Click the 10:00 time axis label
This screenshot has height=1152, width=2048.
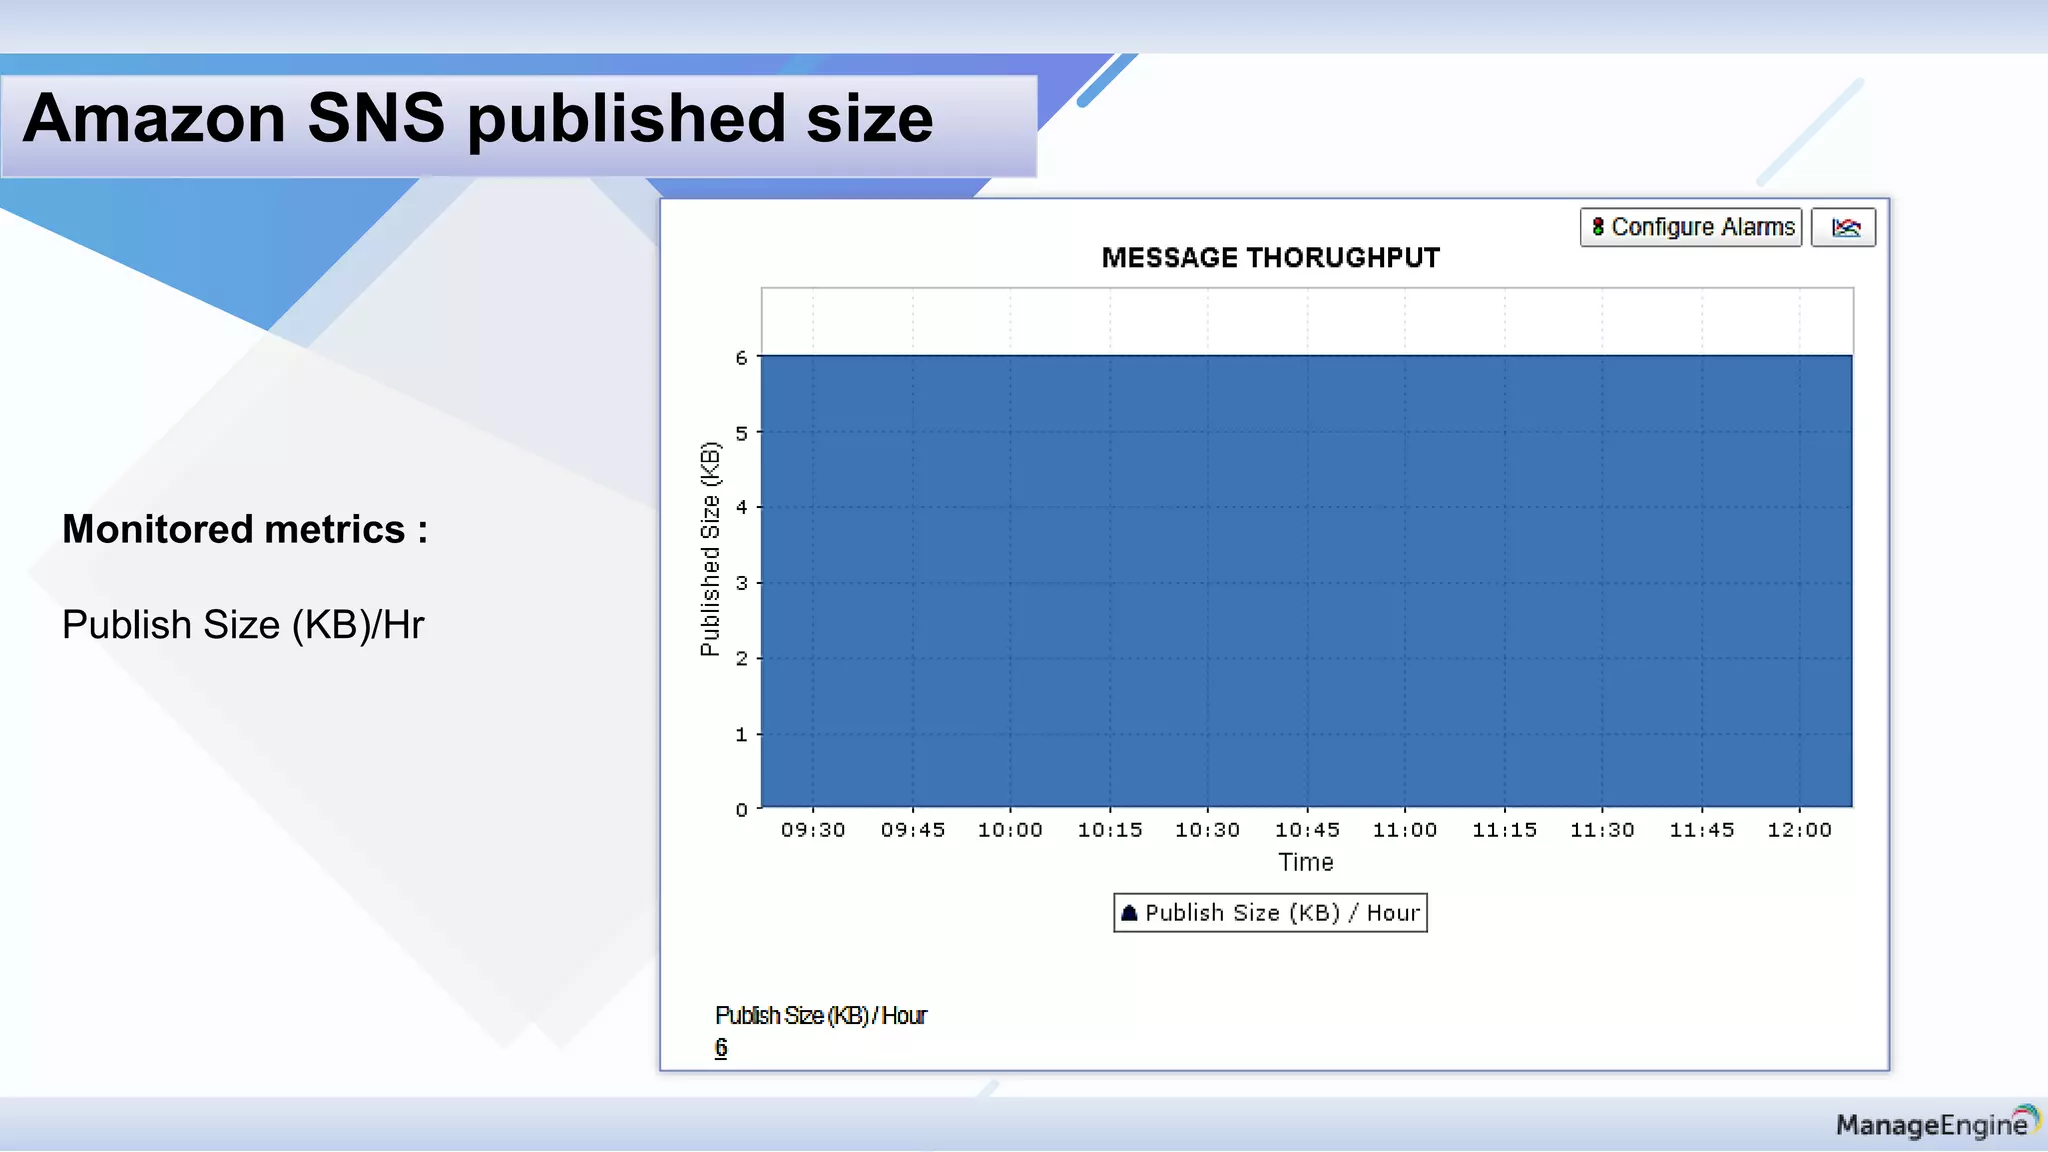[1010, 830]
